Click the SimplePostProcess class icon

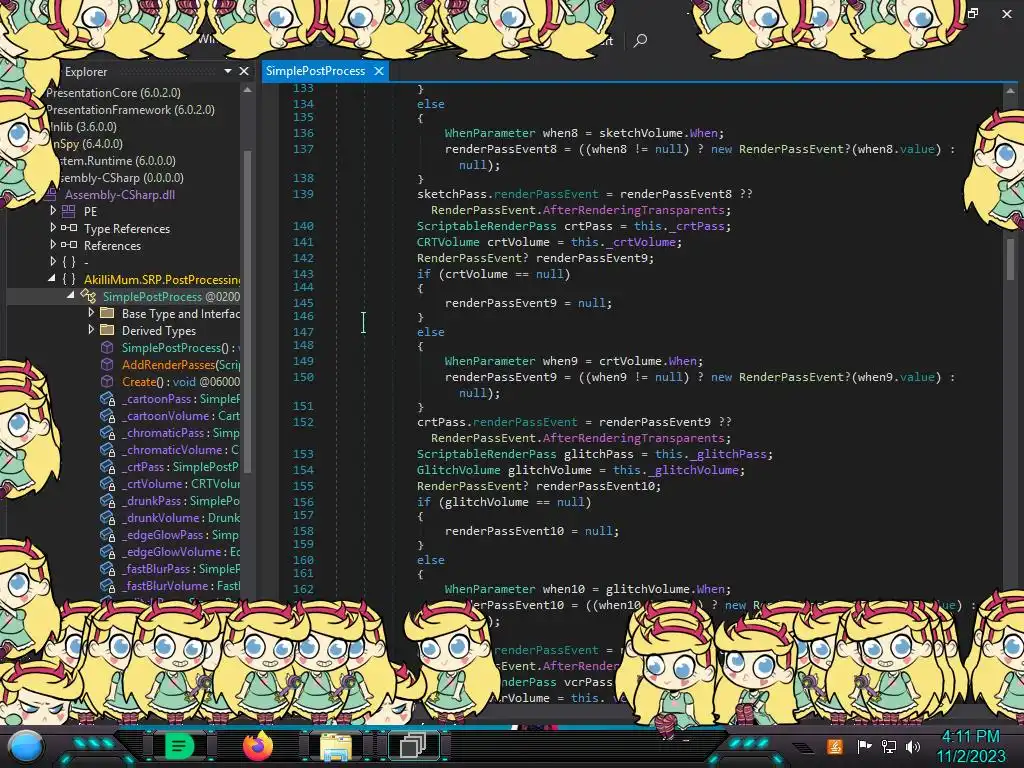pos(88,296)
